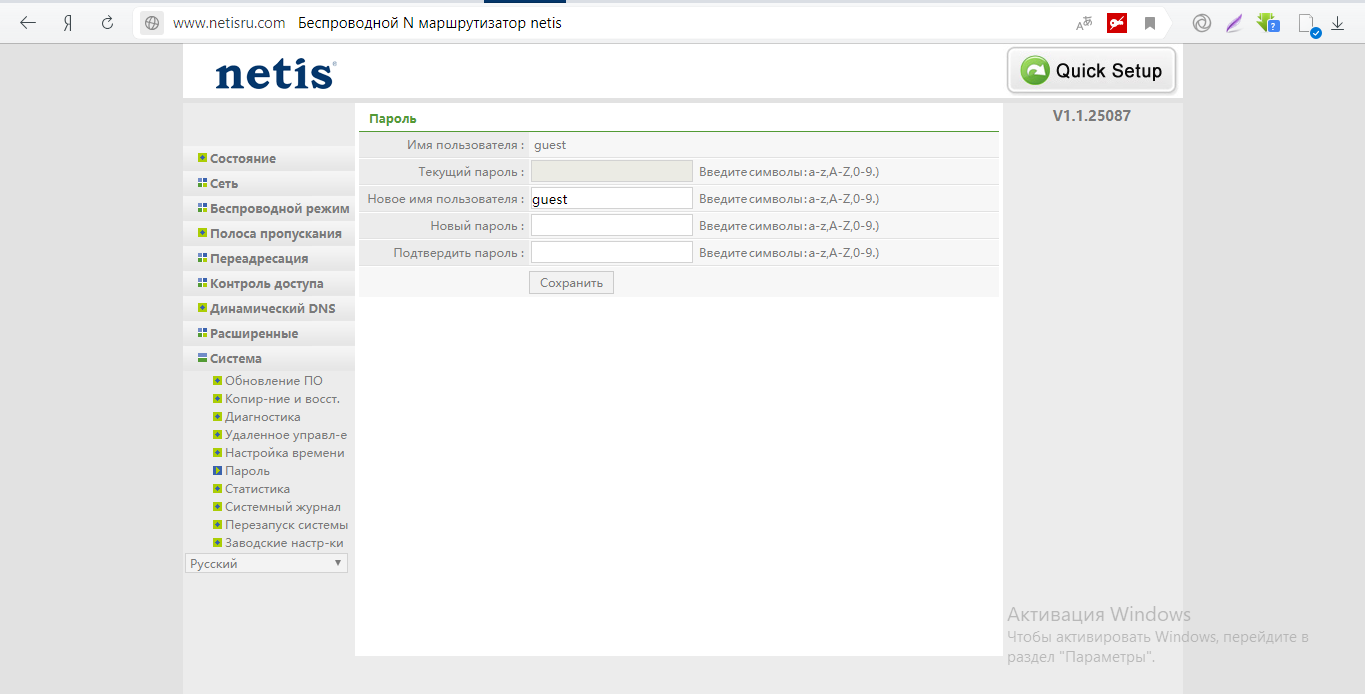Open the red password manager key icon
This screenshot has width=1365, height=694.
coord(1117,23)
